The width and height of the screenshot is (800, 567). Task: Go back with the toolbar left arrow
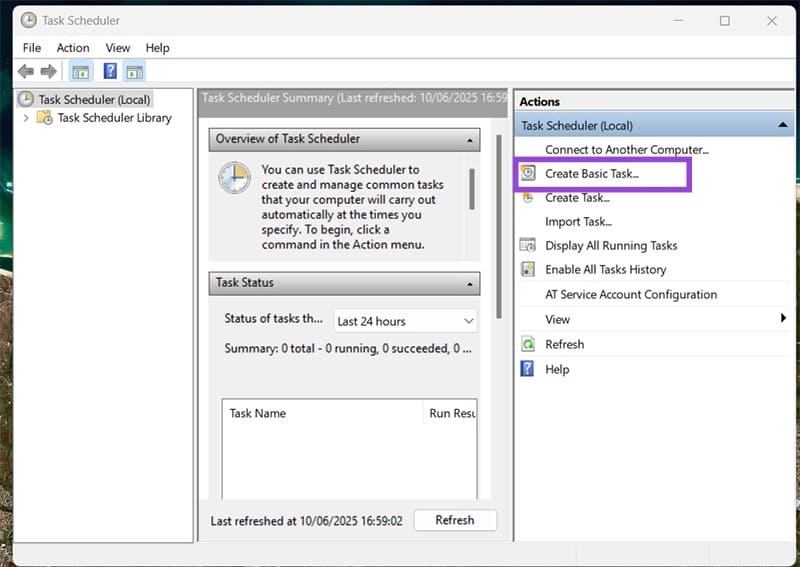pyautogui.click(x=26, y=71)
